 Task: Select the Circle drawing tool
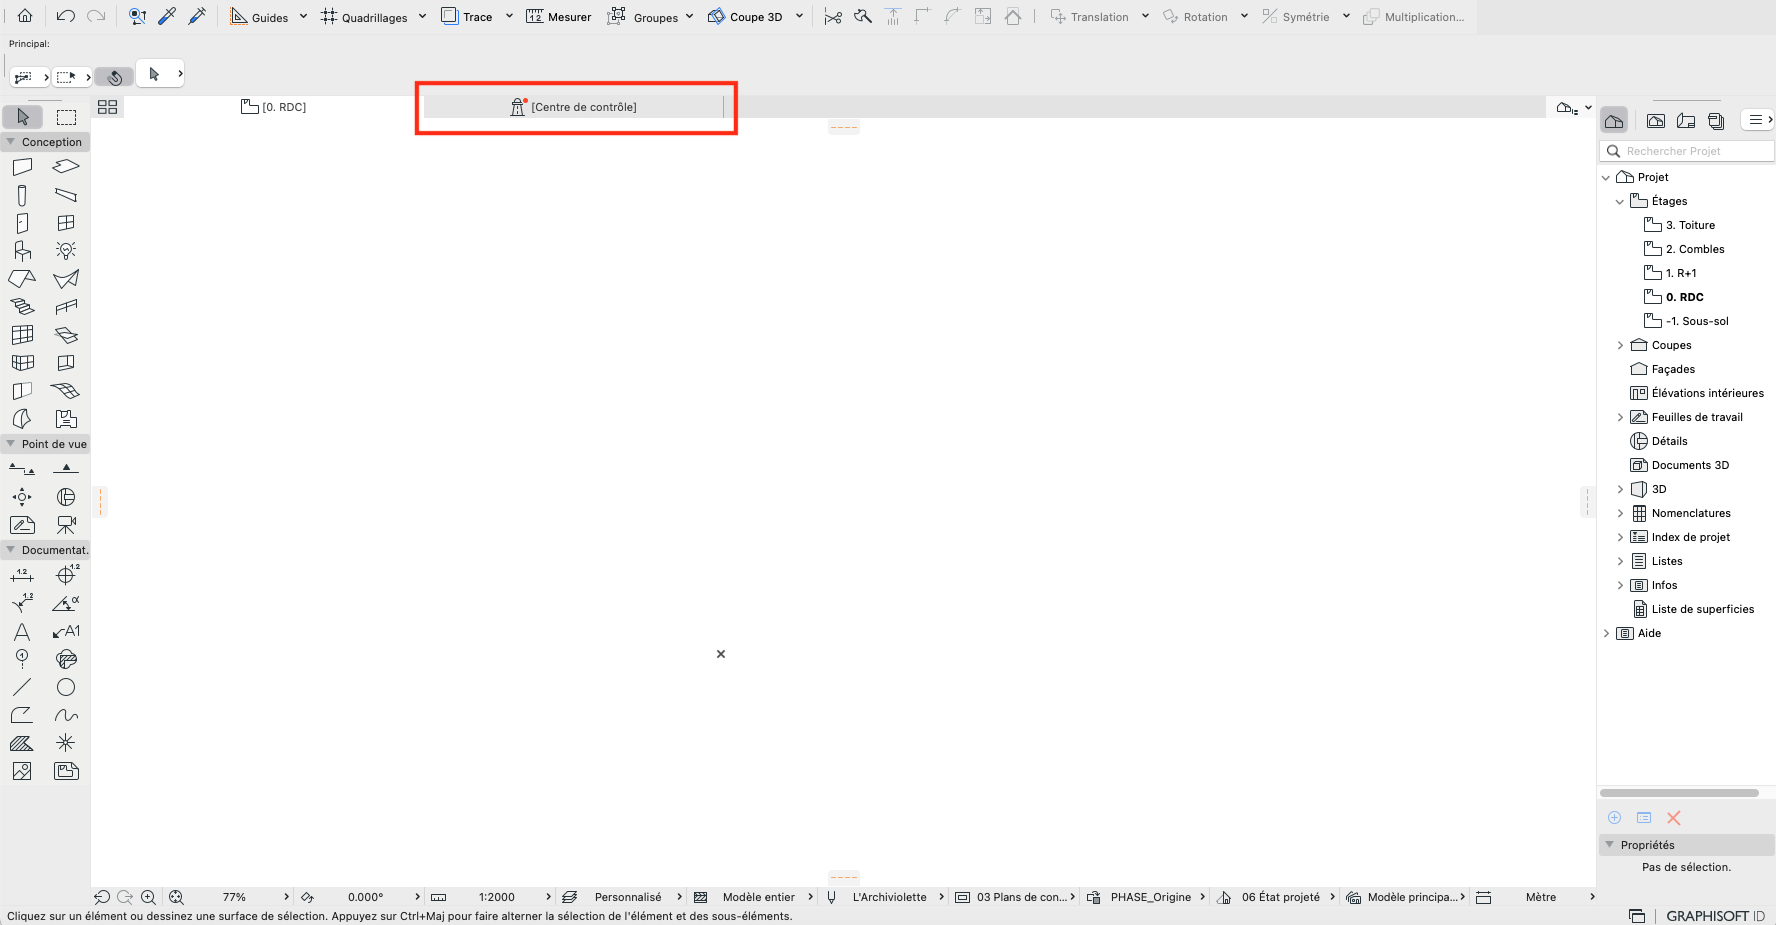[66, 687]
